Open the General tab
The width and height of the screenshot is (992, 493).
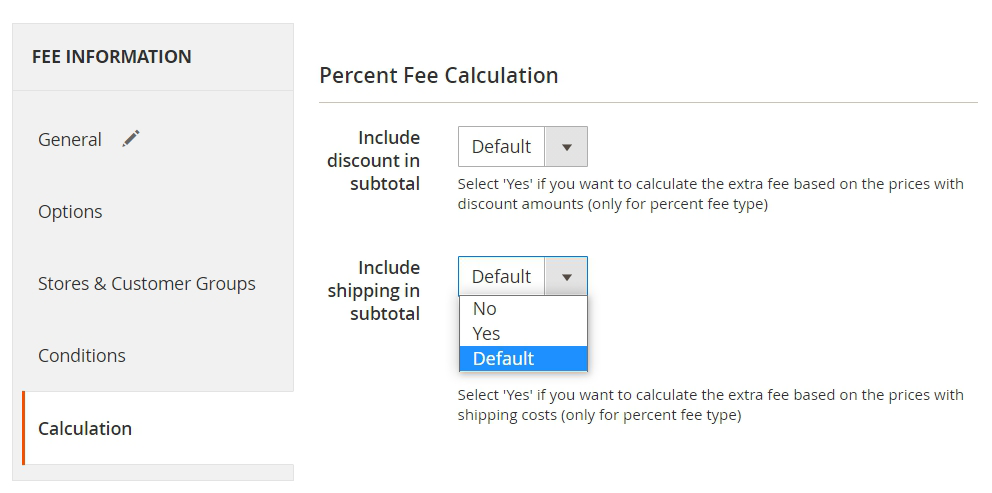[x=70, y=140]
